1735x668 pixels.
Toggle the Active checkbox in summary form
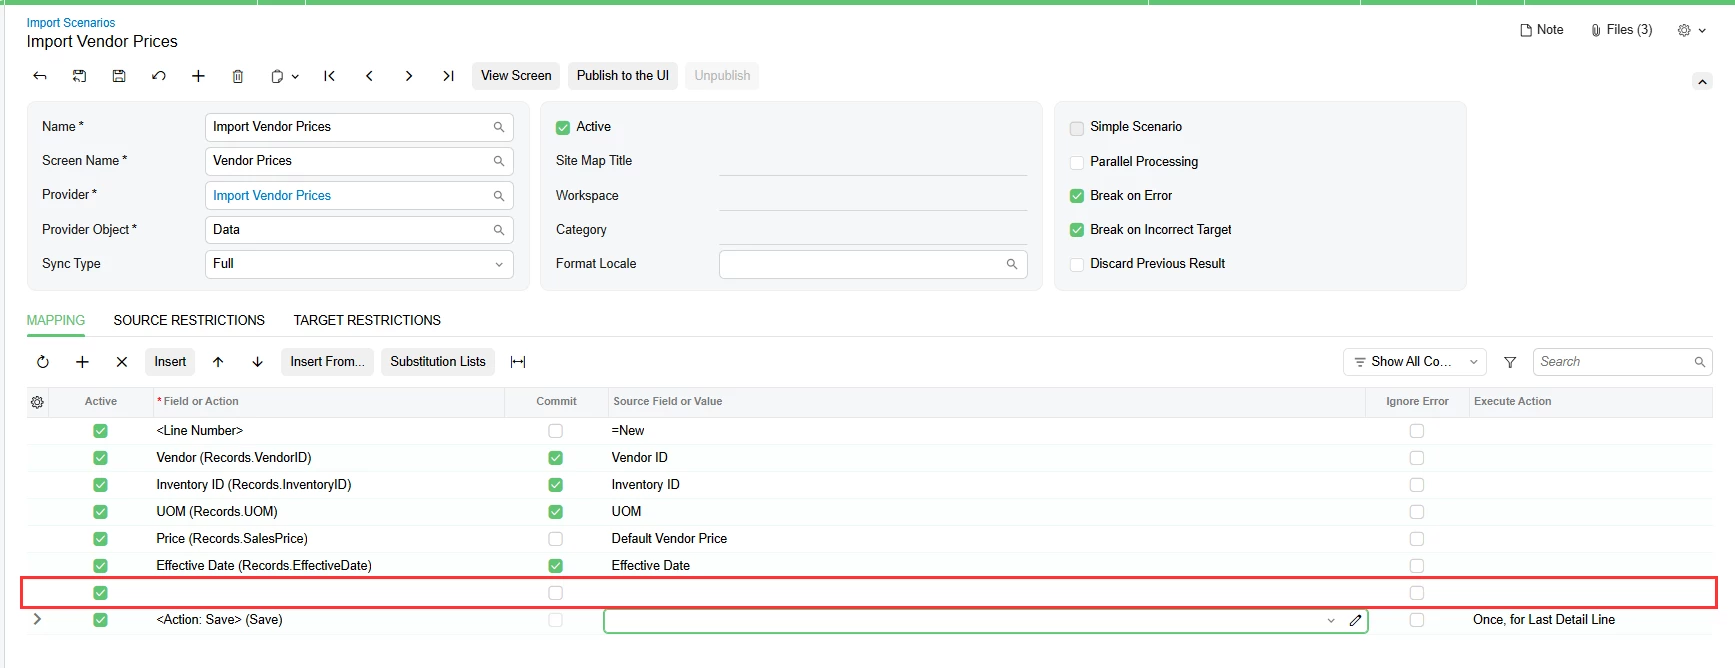[563, 128]
